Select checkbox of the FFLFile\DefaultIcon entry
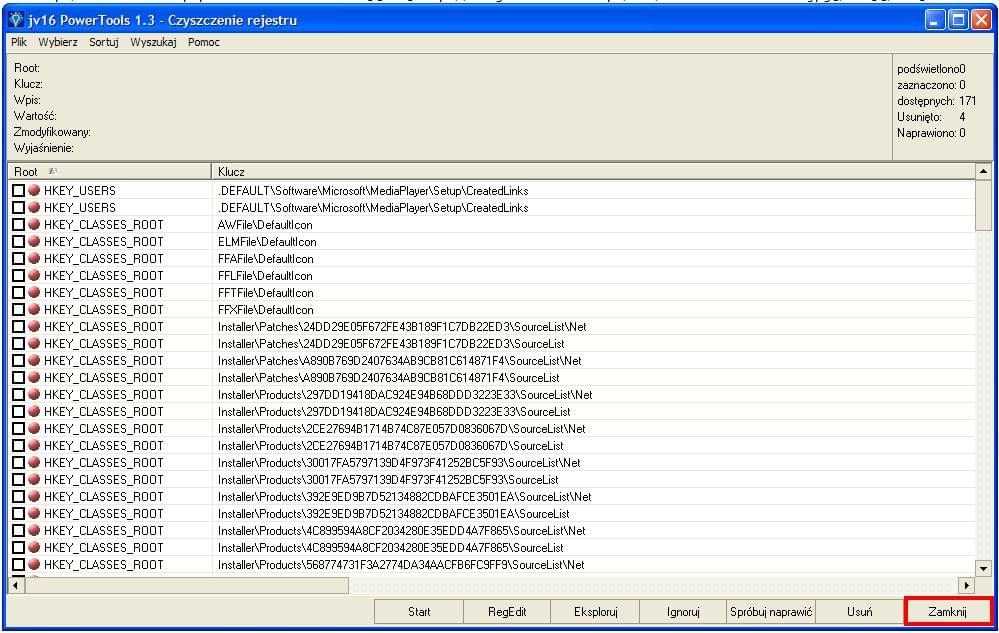This screenshot has width=999, height=633. 18,276
